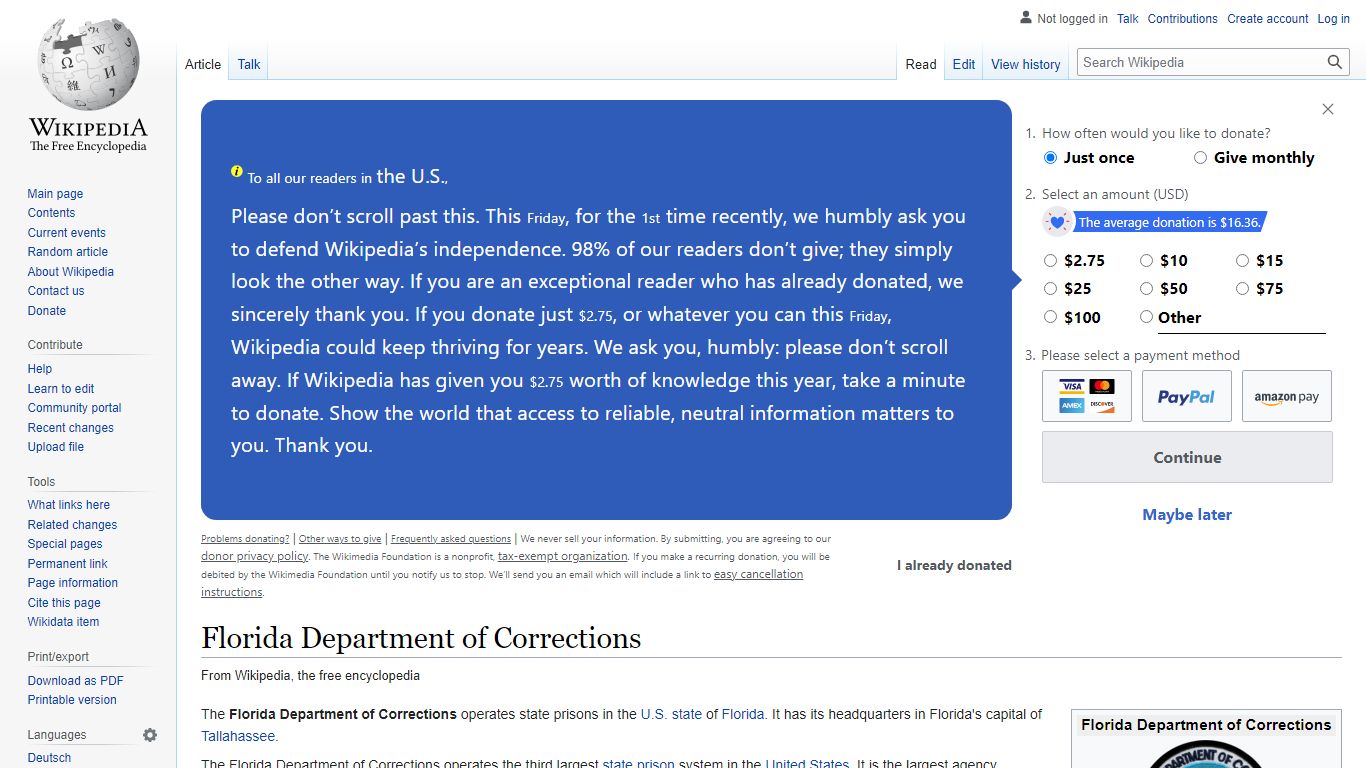The width and height of the screenshot is (1366, 768).
Task: Open Help in the Contribute section
Action: point(40,369)
